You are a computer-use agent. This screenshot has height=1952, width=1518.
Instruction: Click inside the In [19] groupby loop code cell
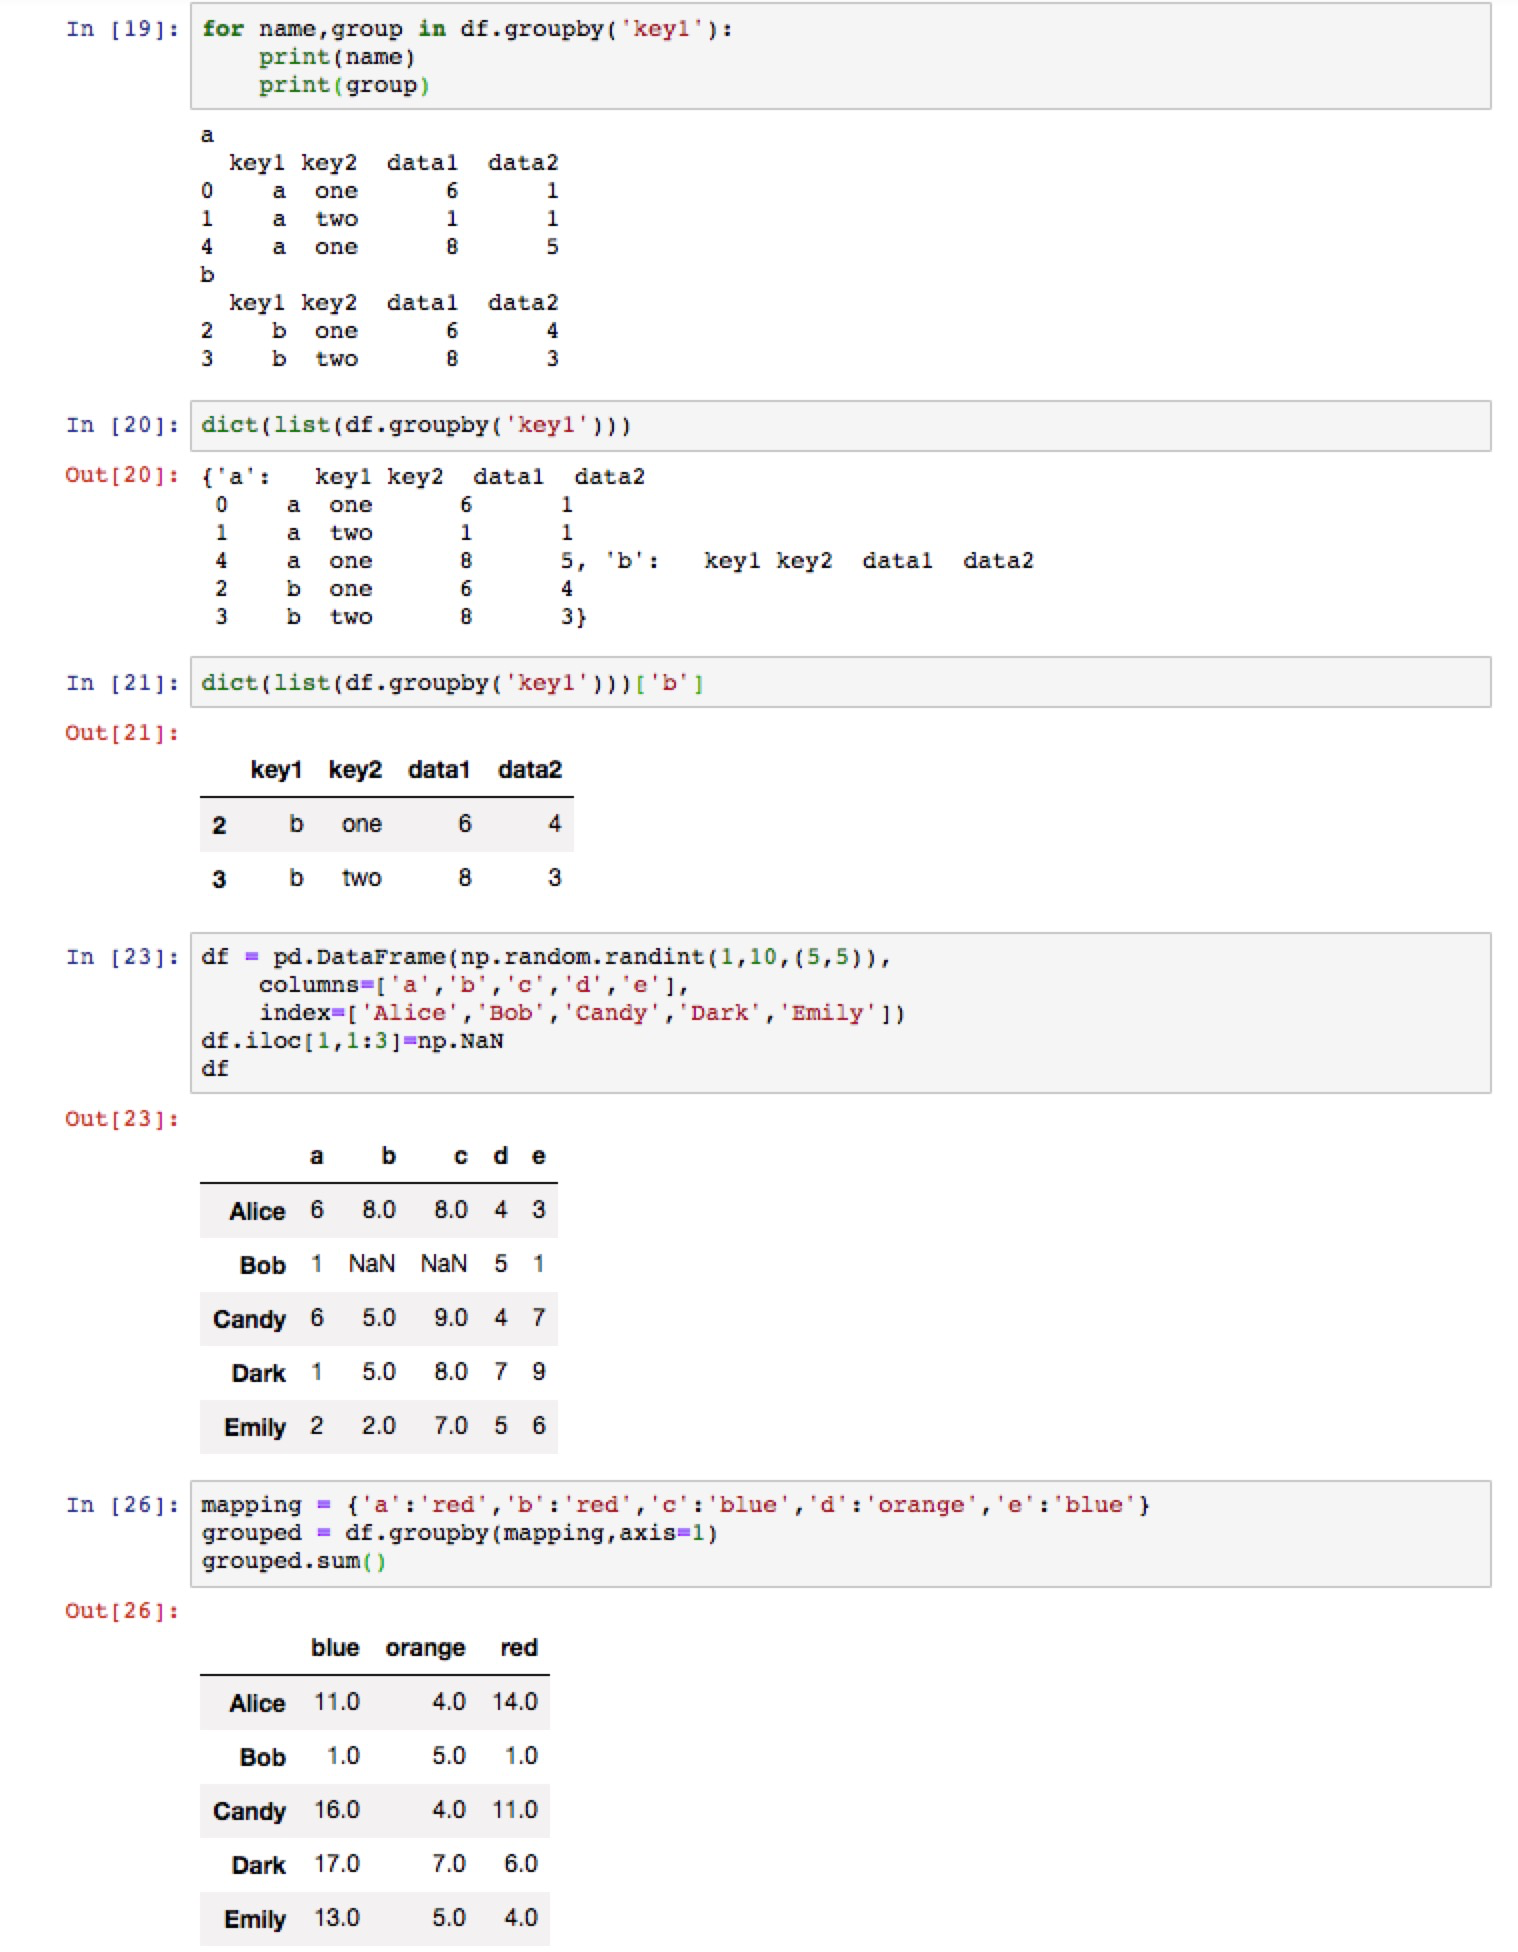(840, 56)
